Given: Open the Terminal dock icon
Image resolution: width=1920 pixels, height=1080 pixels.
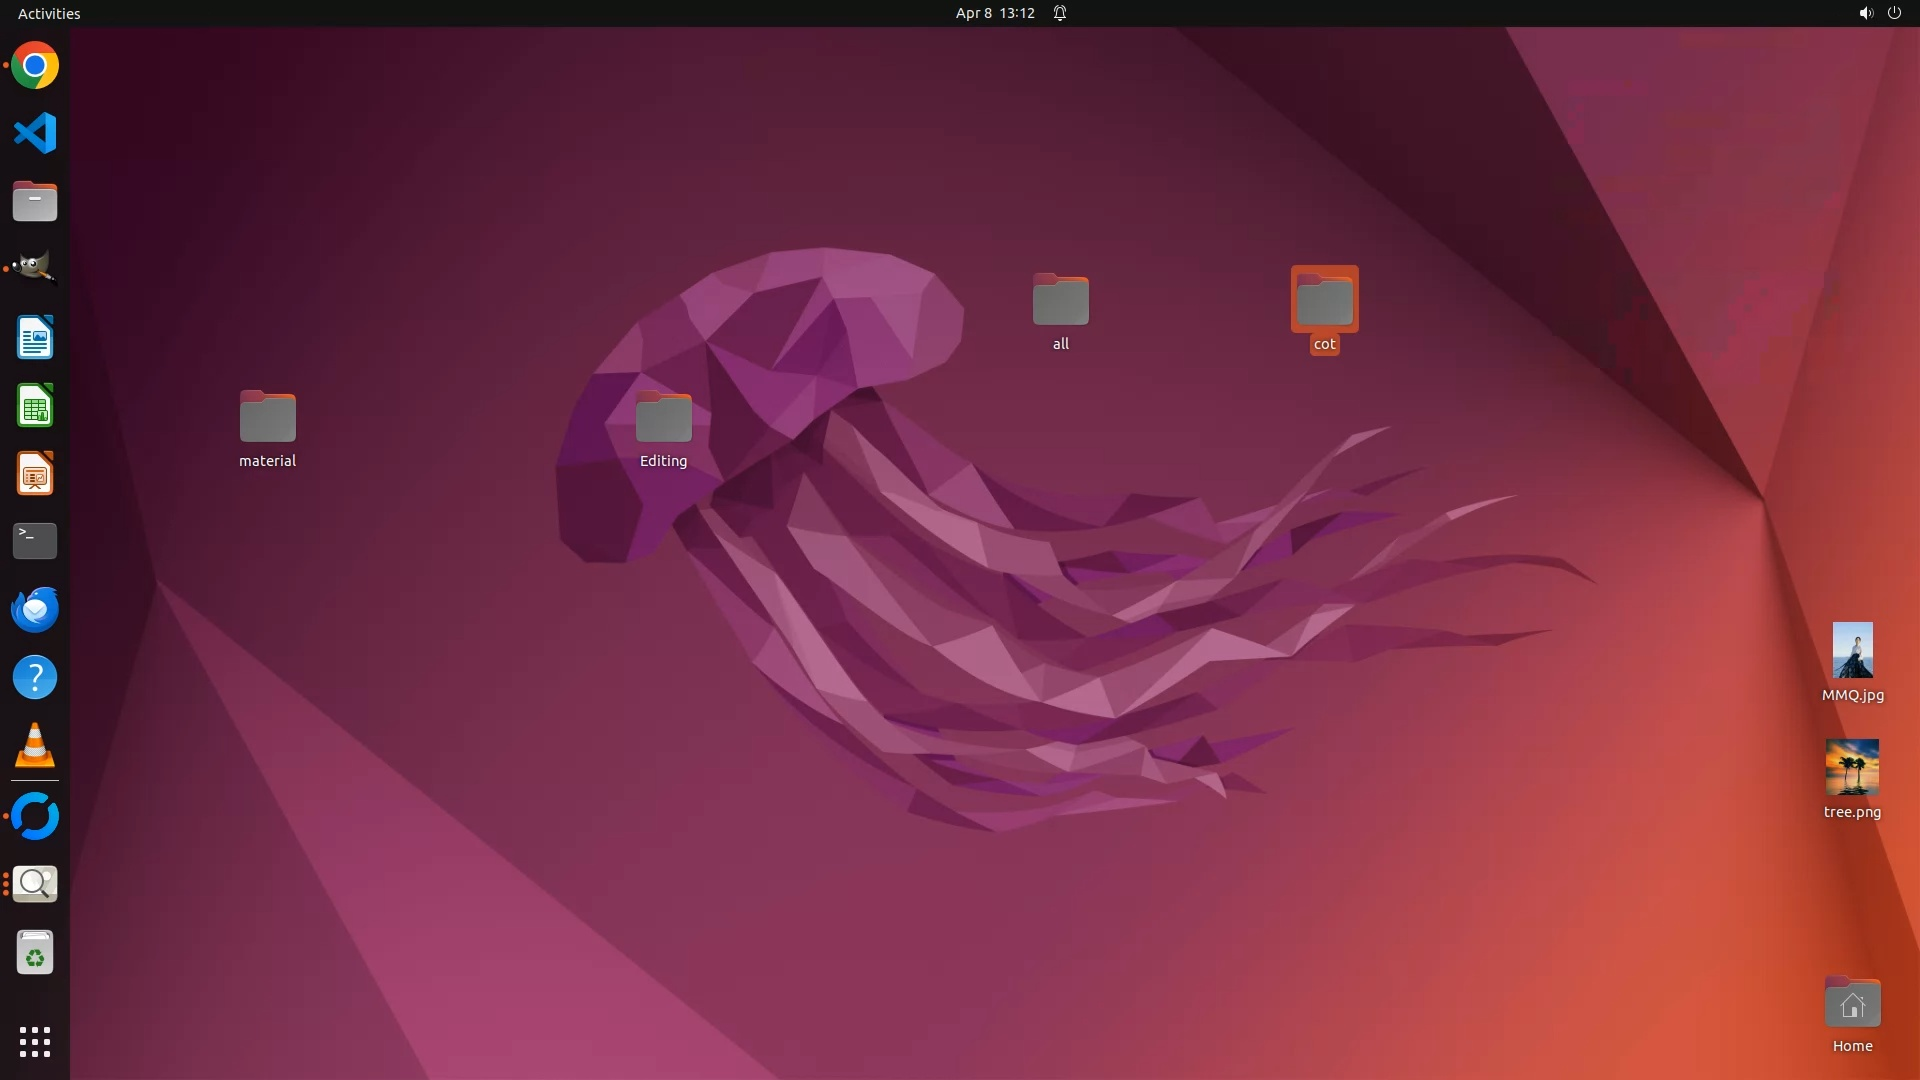Looking at the screenshot, I should pos(35,541).
